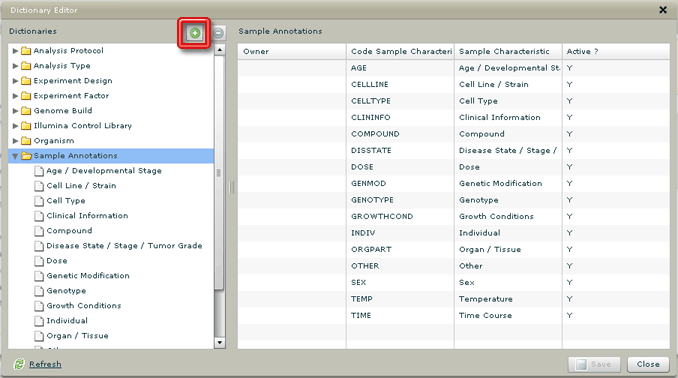Expand the Experiment Factor dictionary
The image size is (678, 378).
[x=15, y=96]
